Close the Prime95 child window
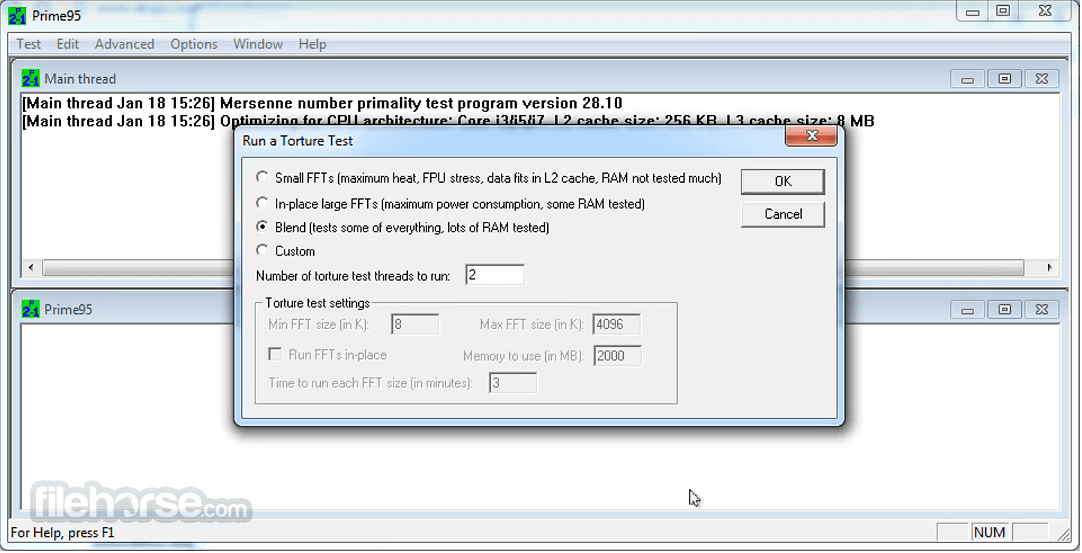The height and width of the screenshot is (553, 1082). 1041,309
